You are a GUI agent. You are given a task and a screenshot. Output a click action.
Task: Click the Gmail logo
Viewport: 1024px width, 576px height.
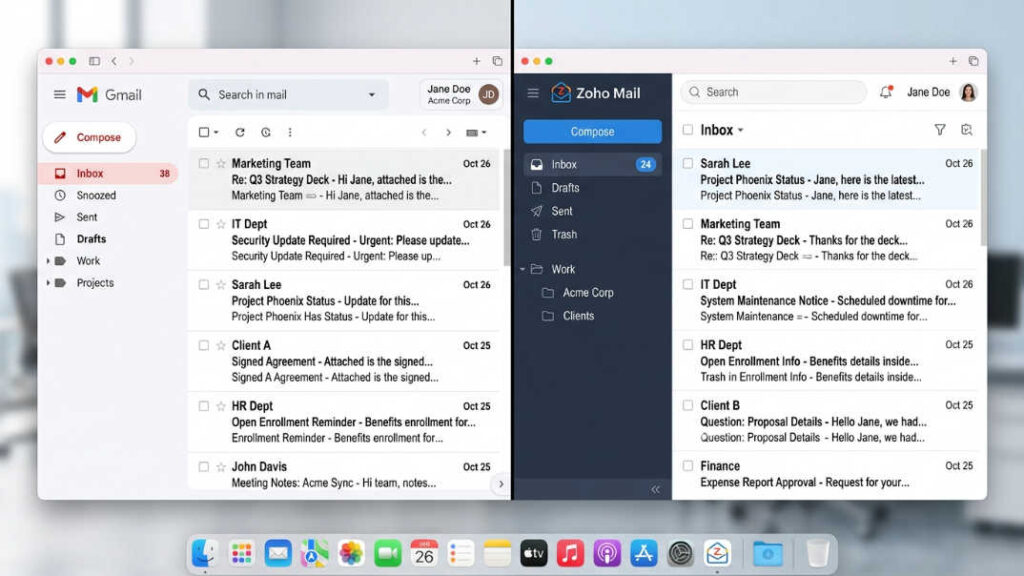[109, 95]
